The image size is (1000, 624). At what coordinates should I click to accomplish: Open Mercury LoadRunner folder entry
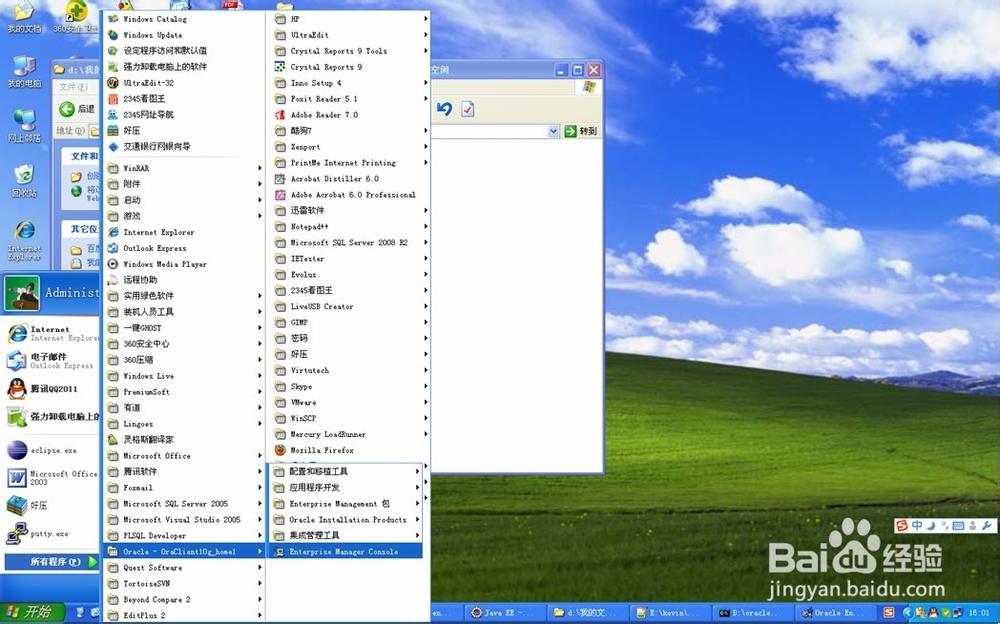(x=349, y=434)
